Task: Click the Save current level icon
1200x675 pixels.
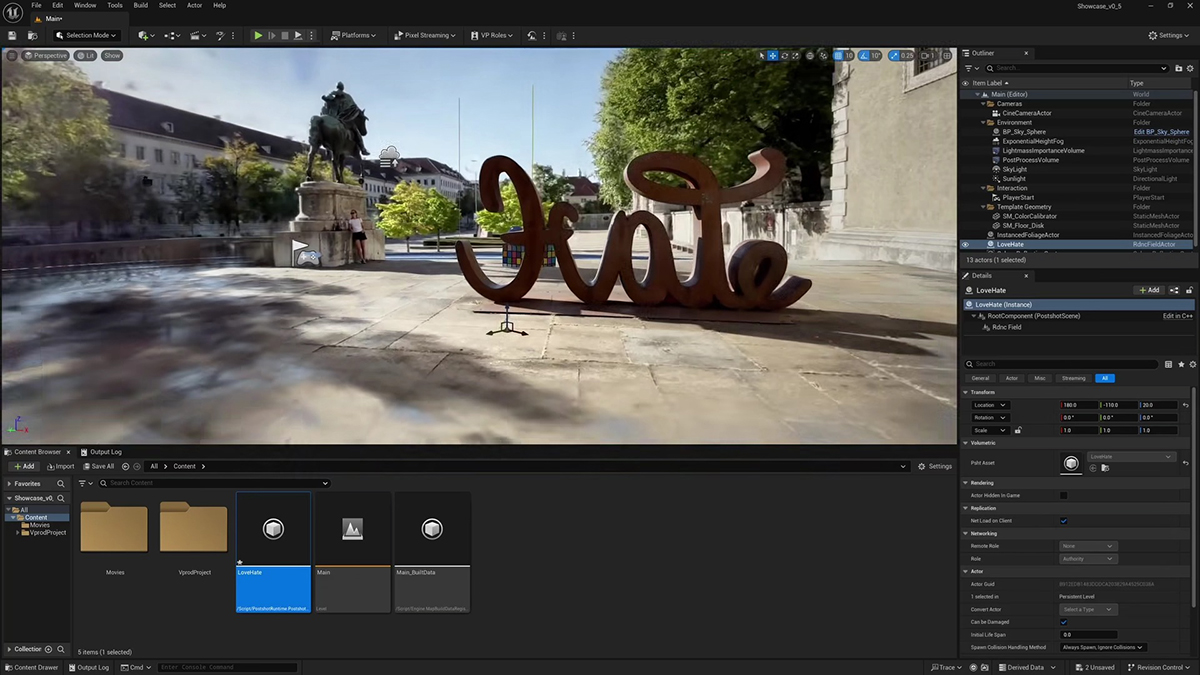Action: (12, 35)
